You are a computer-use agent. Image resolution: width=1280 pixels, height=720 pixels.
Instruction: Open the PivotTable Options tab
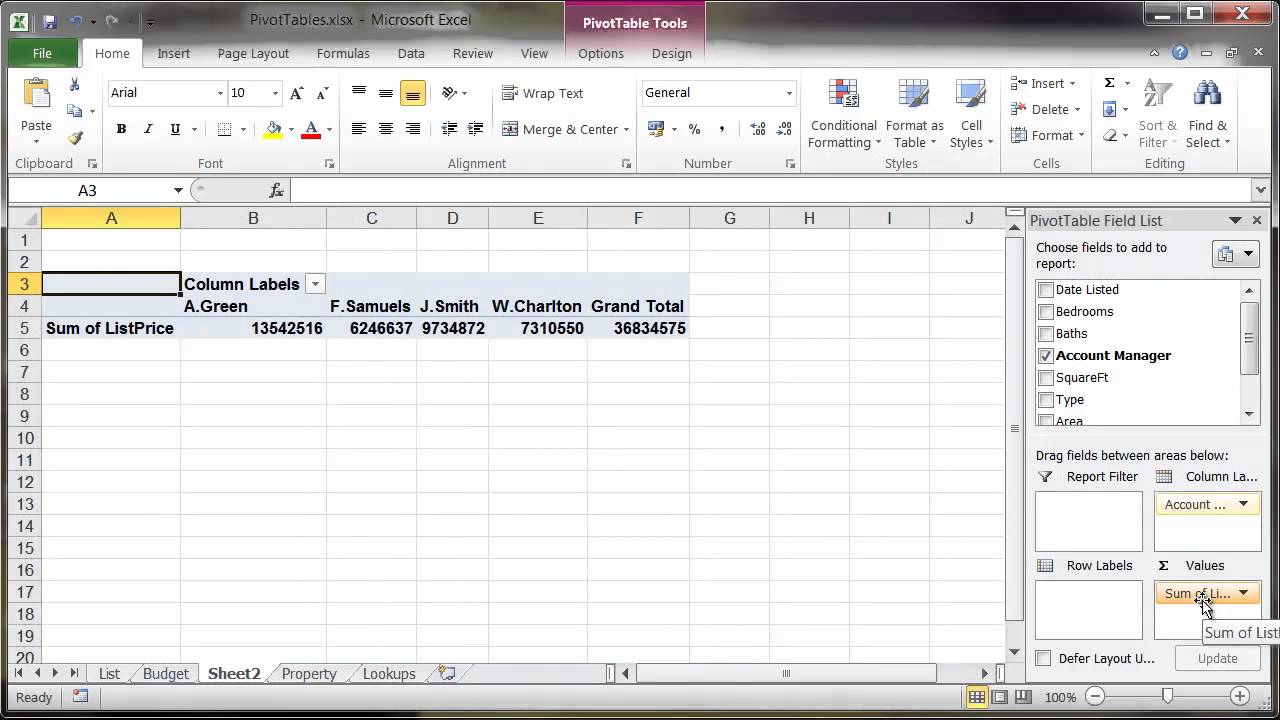[601, 53]
